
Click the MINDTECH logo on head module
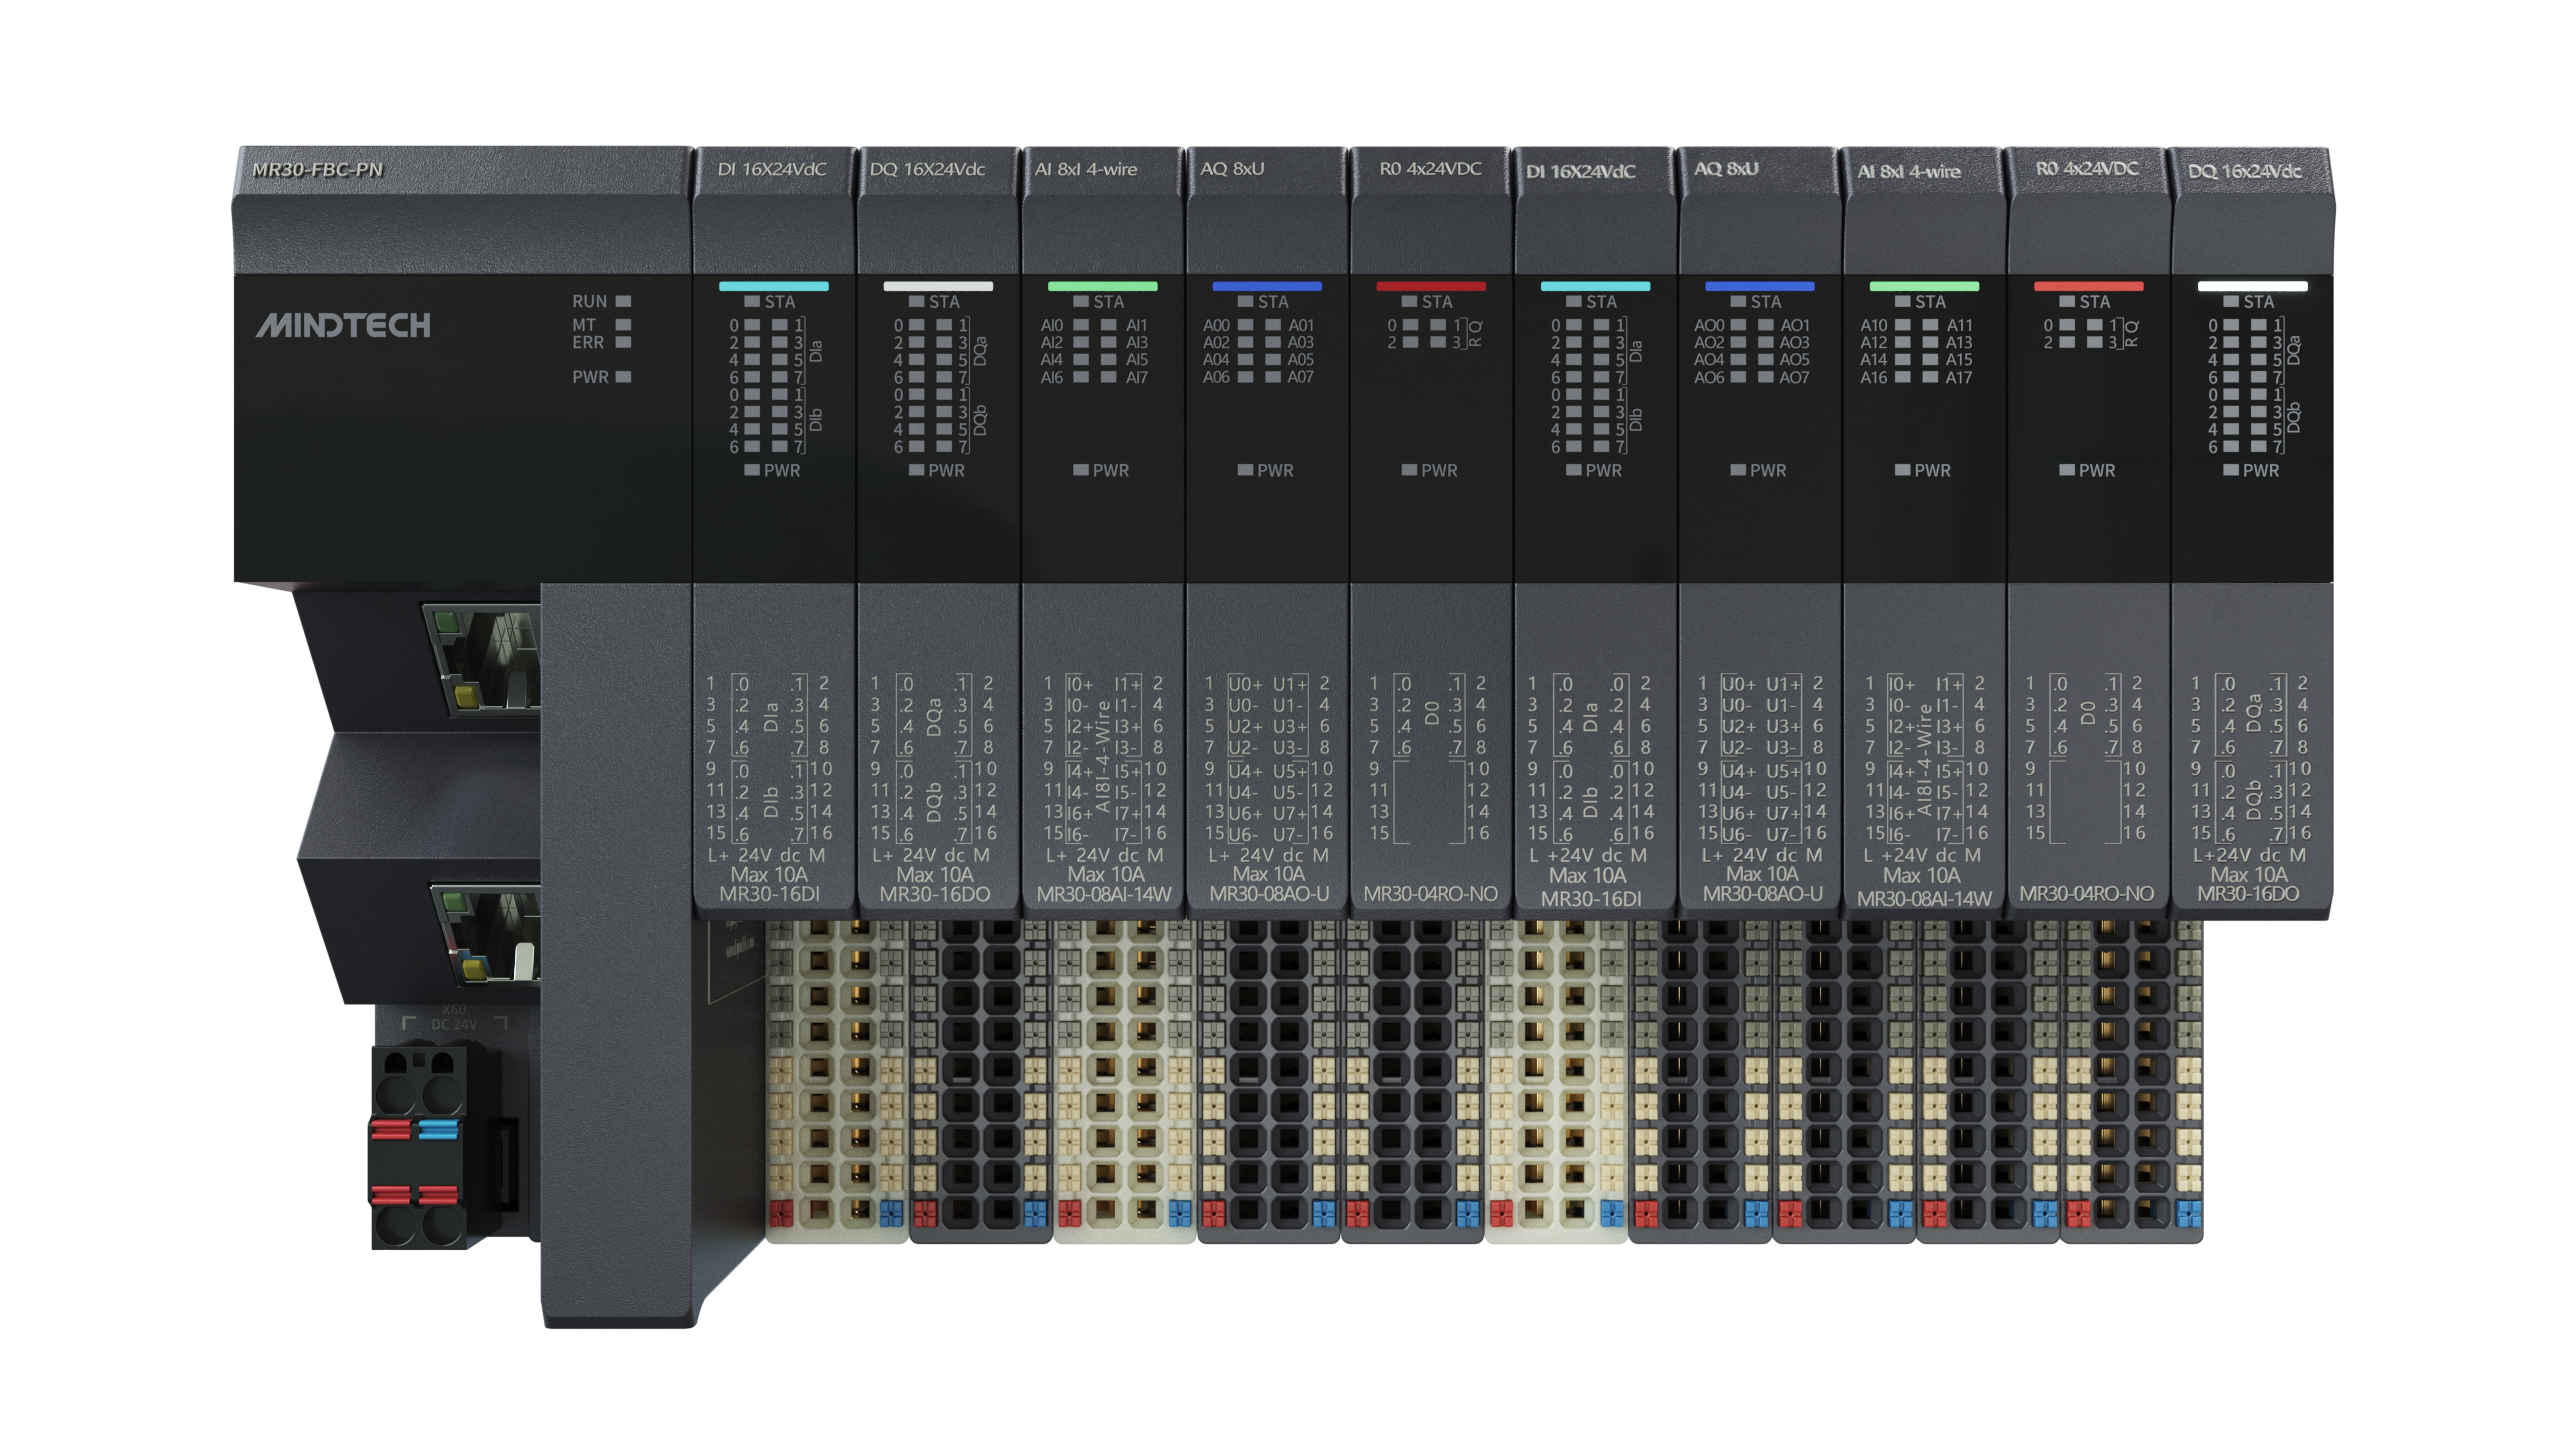pyautogui.click(x=343, y=325)
